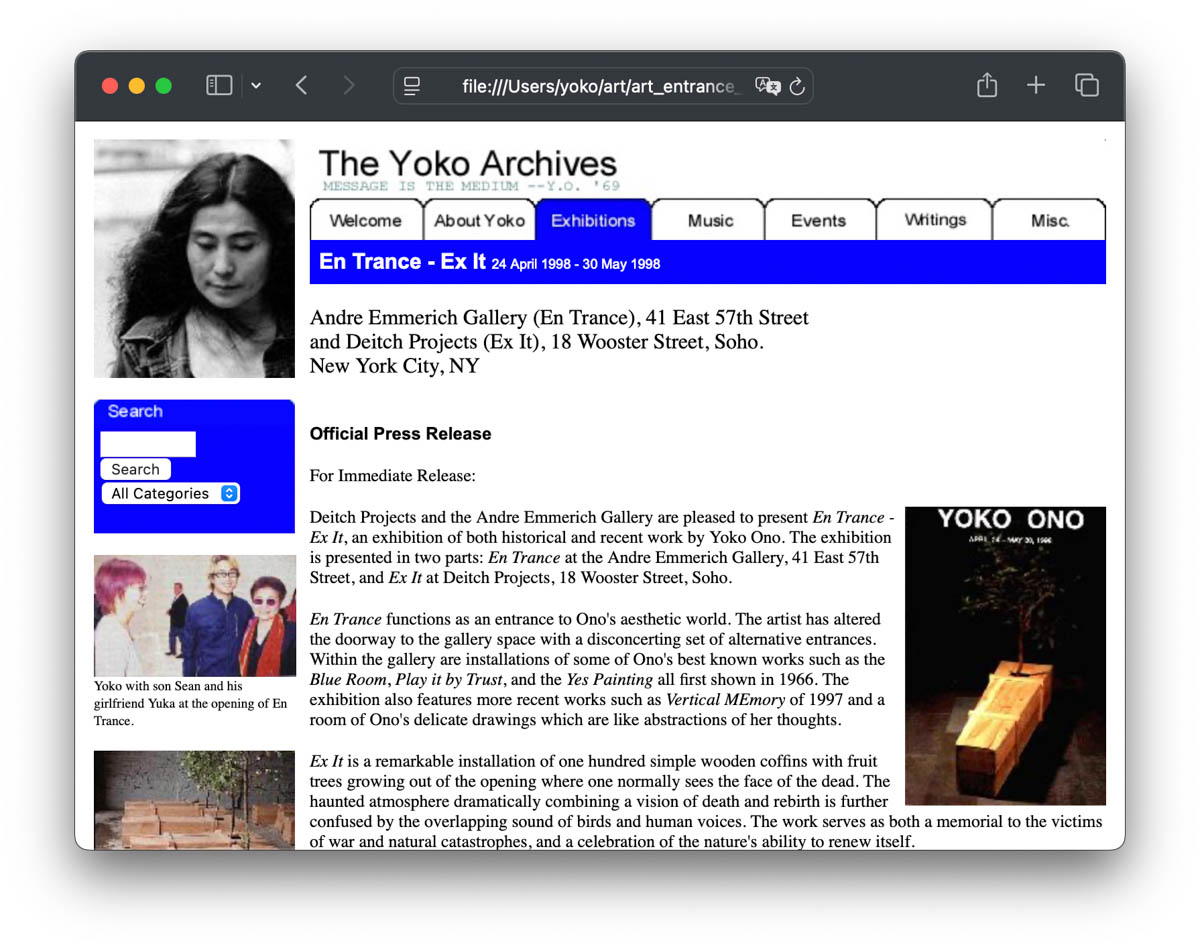Open the Welcome tab
The width and height of the screenshot is (1200, 949).
click(367, 219)
